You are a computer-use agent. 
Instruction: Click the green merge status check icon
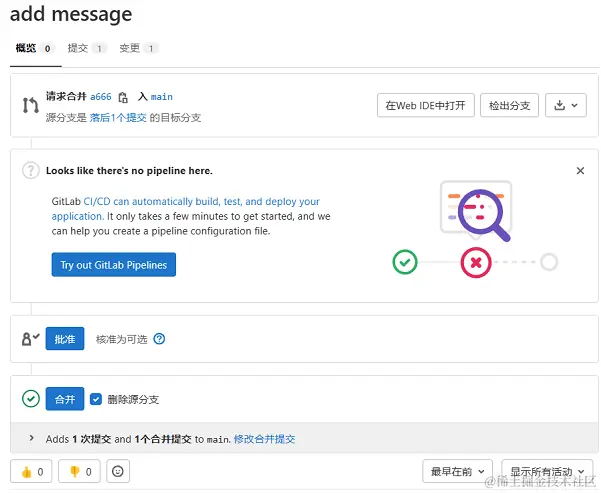pos(31,399)
